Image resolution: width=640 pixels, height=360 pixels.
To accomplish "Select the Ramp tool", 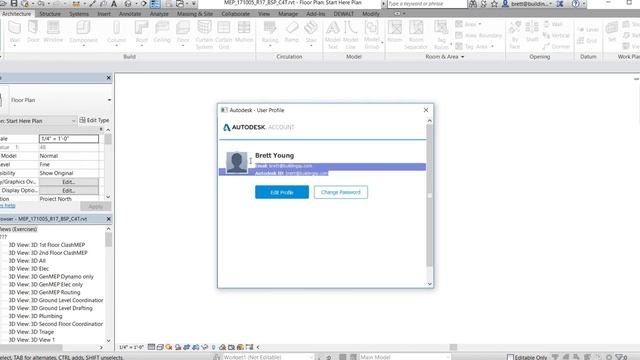I will 291,32.
